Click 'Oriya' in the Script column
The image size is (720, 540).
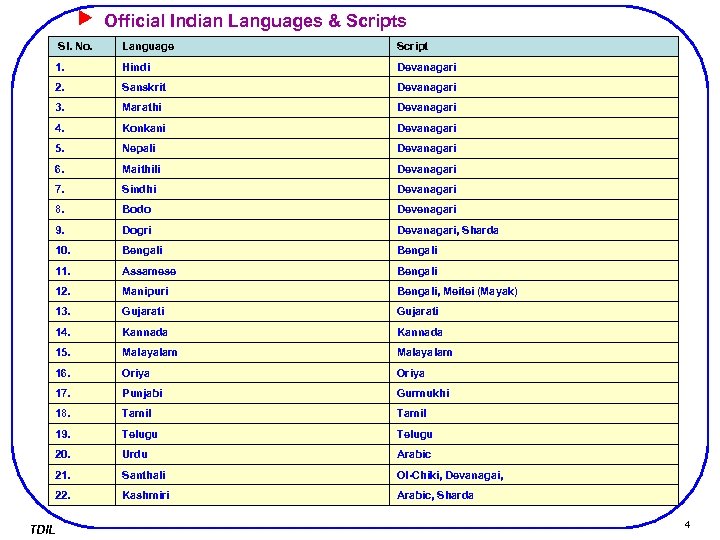[x=534, y=373]
